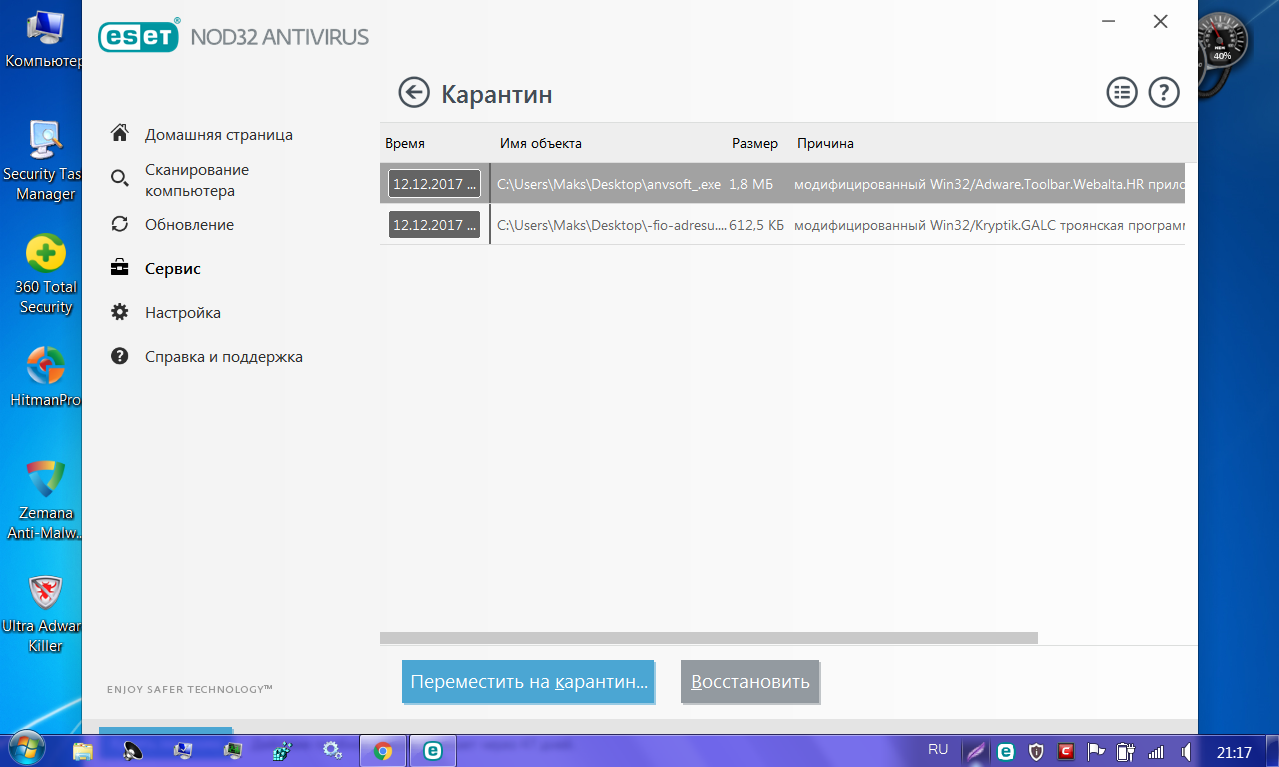Open Настройка settings section
The image size is (1279, 767).
(x=182, y=313)
